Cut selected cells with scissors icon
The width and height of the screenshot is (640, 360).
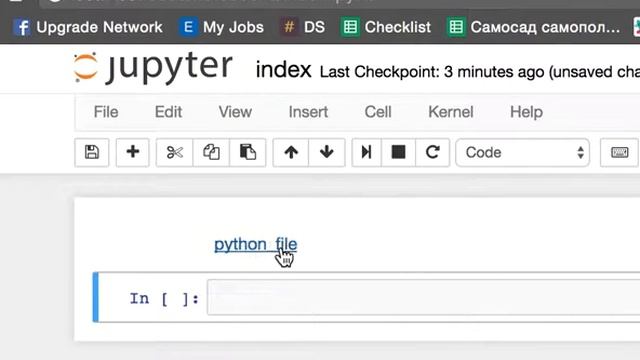[x=174, y=152]
